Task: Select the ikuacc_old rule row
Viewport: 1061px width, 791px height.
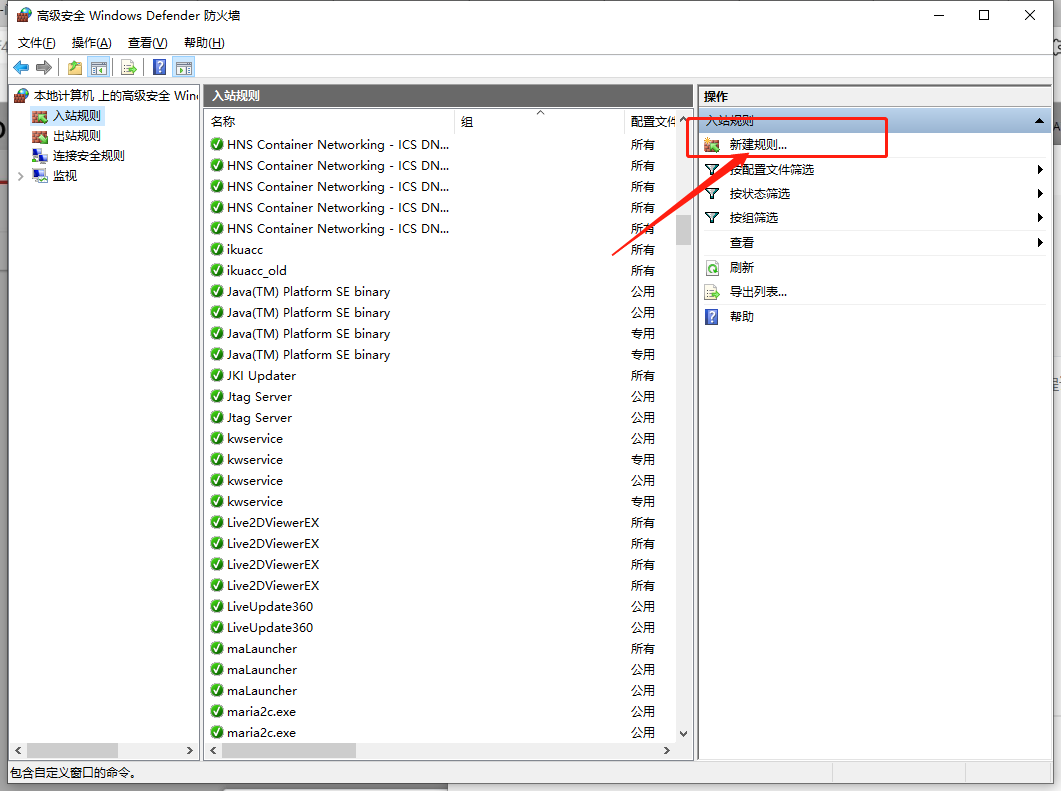Action: pos(441,270)
